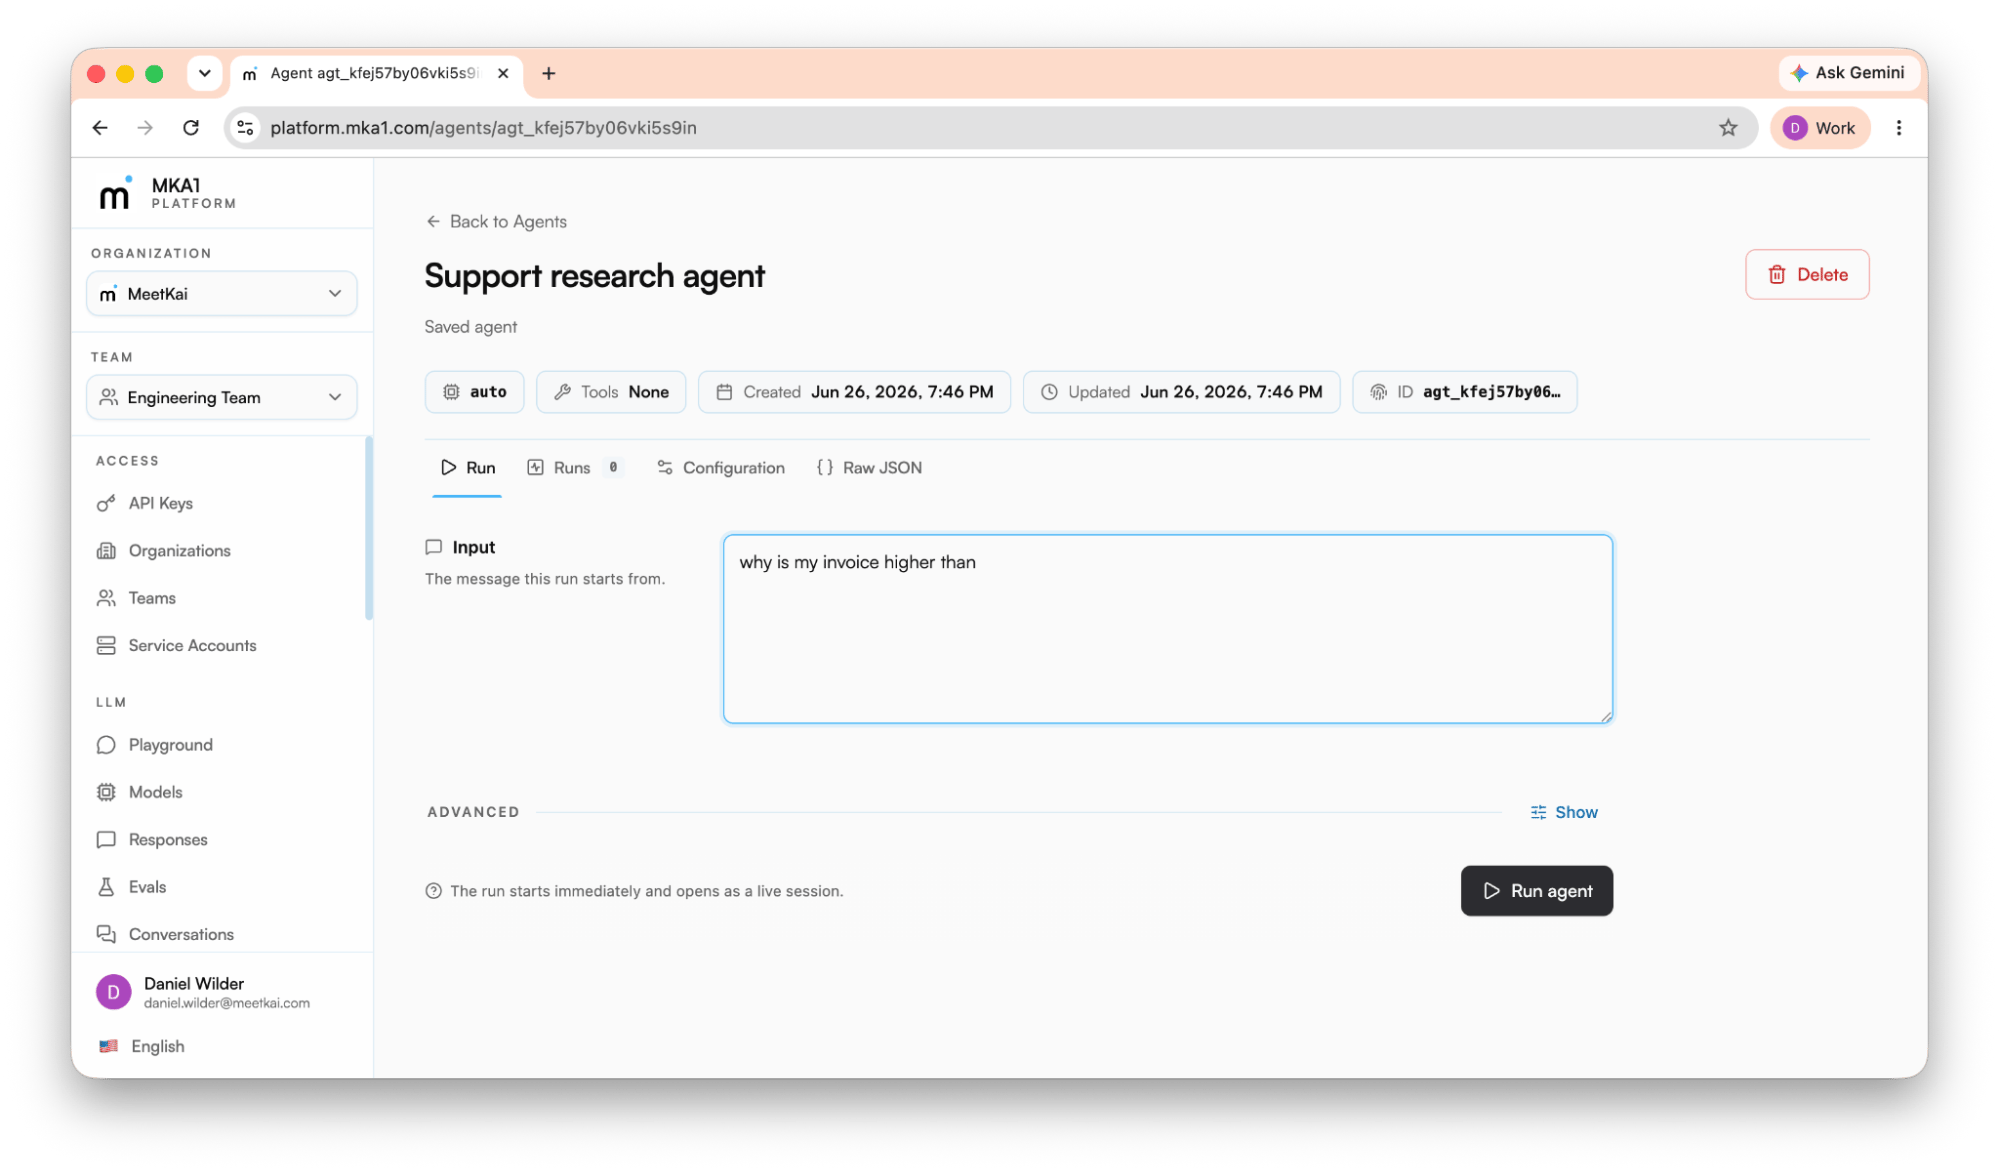Open Chrome's three-dot menu

click(x=1899, y=128)
